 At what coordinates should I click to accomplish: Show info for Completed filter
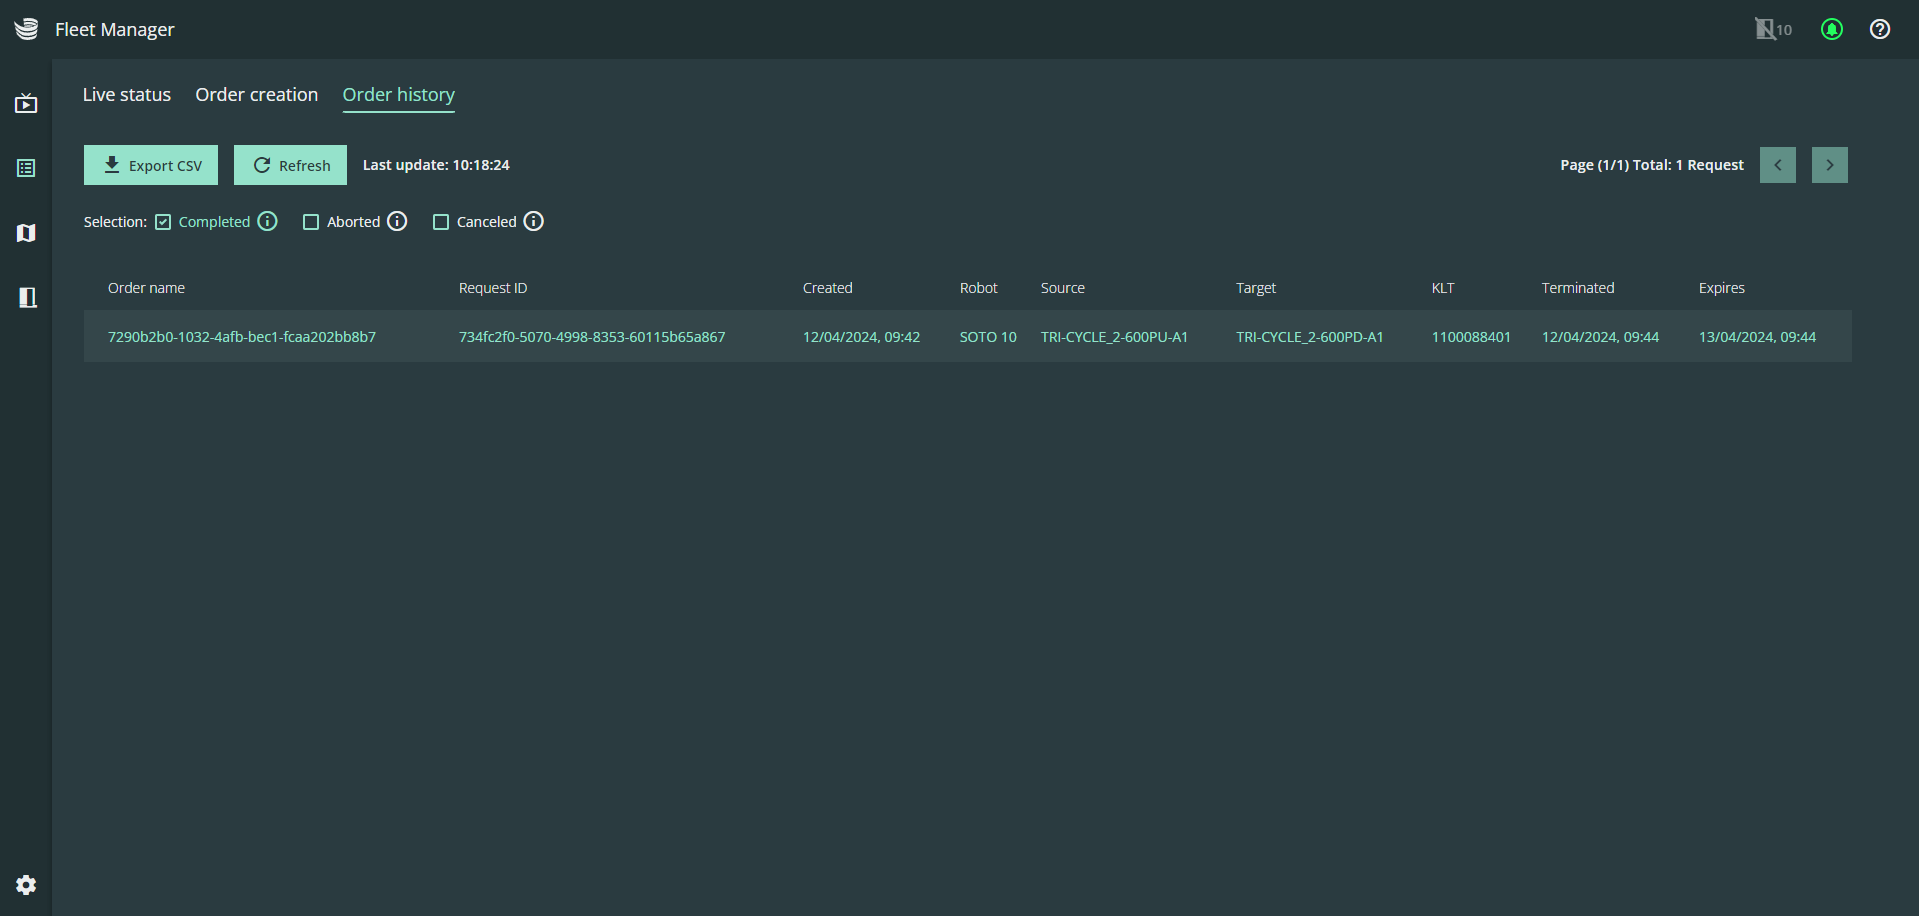pos(267,221)
